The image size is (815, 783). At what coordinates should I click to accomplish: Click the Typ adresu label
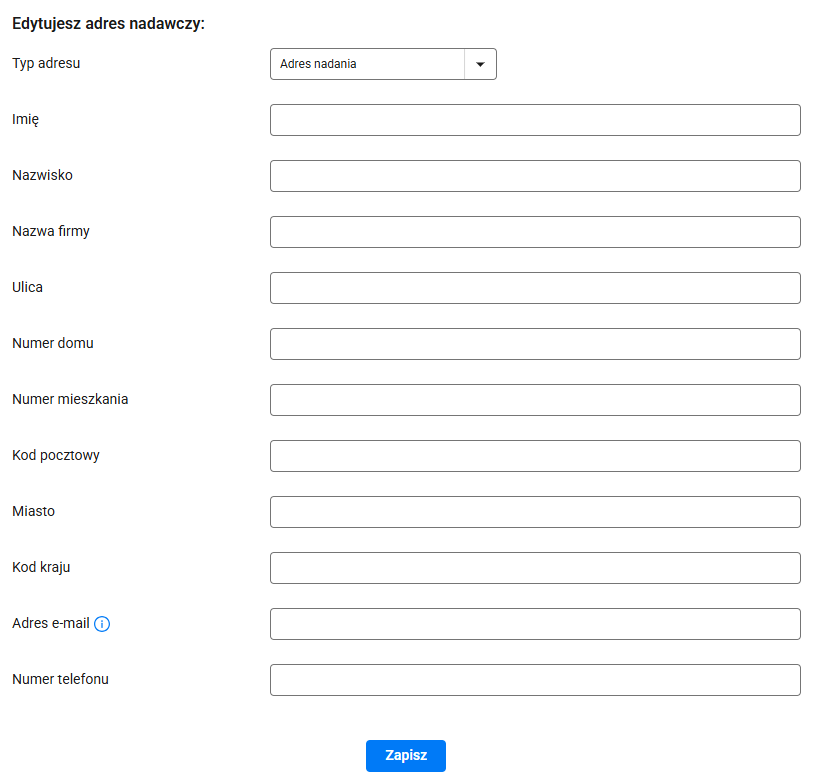(46, 63)
